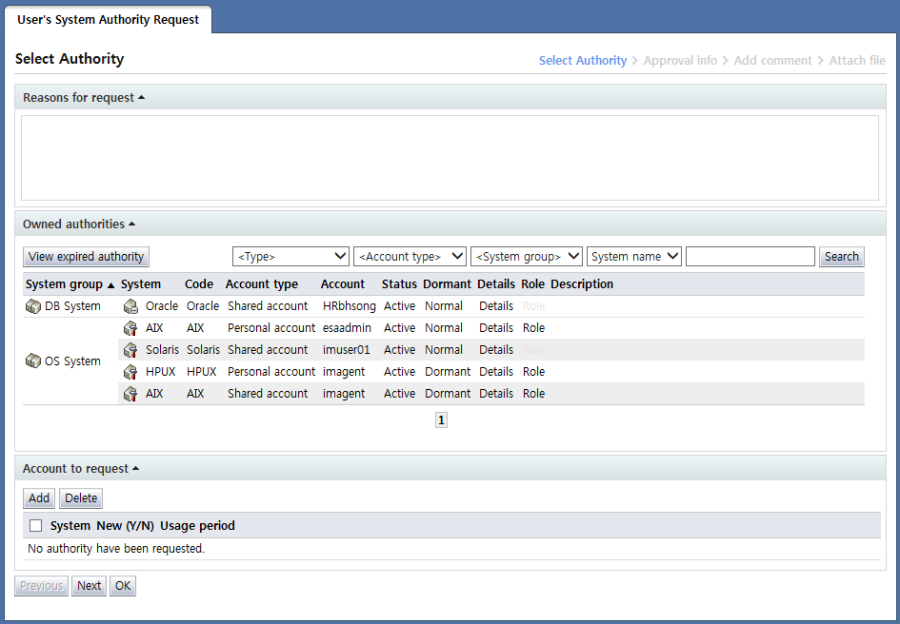Click the View expired authority button

(x=86, y=257)
